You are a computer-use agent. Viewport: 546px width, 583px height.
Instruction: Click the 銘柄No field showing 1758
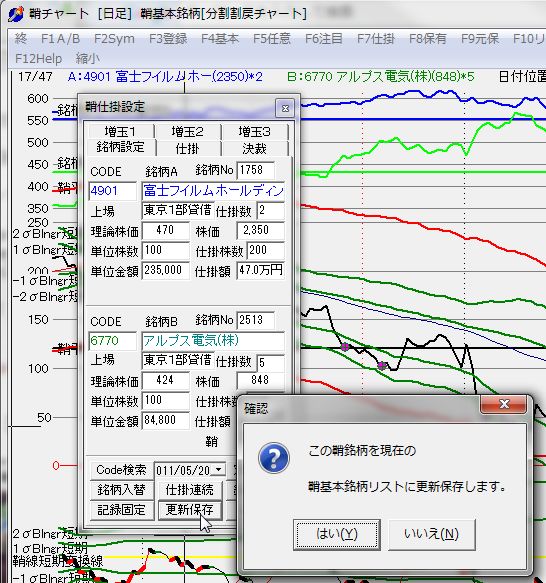[256, 170]
